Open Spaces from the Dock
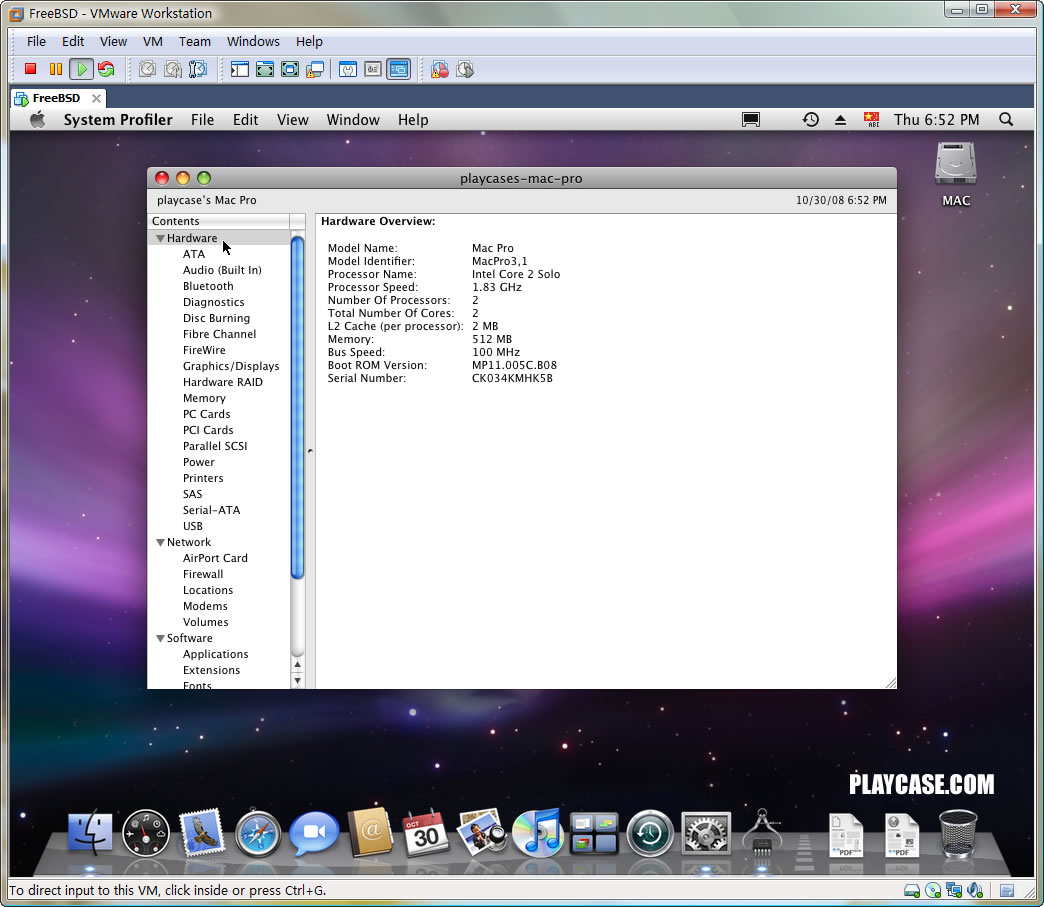1044x907 pixels. point(594,832)
